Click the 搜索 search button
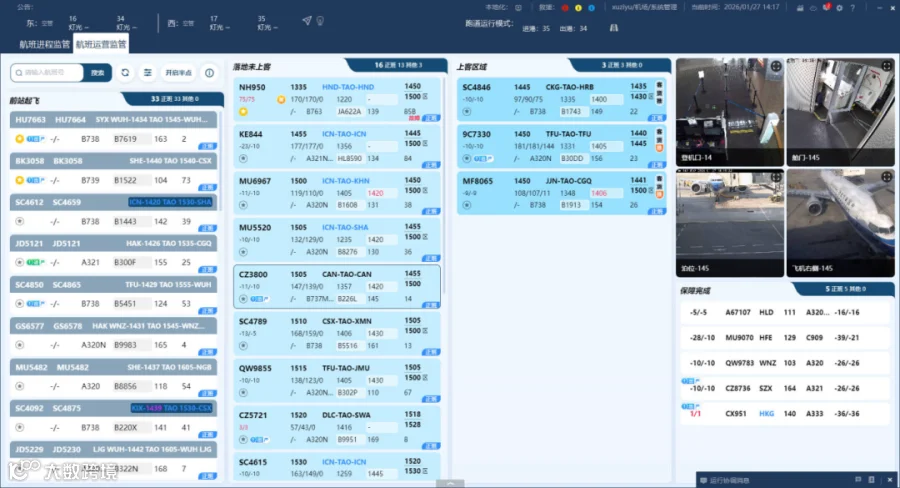This screenshot has height=488, width=900. [x=98, y=73]
